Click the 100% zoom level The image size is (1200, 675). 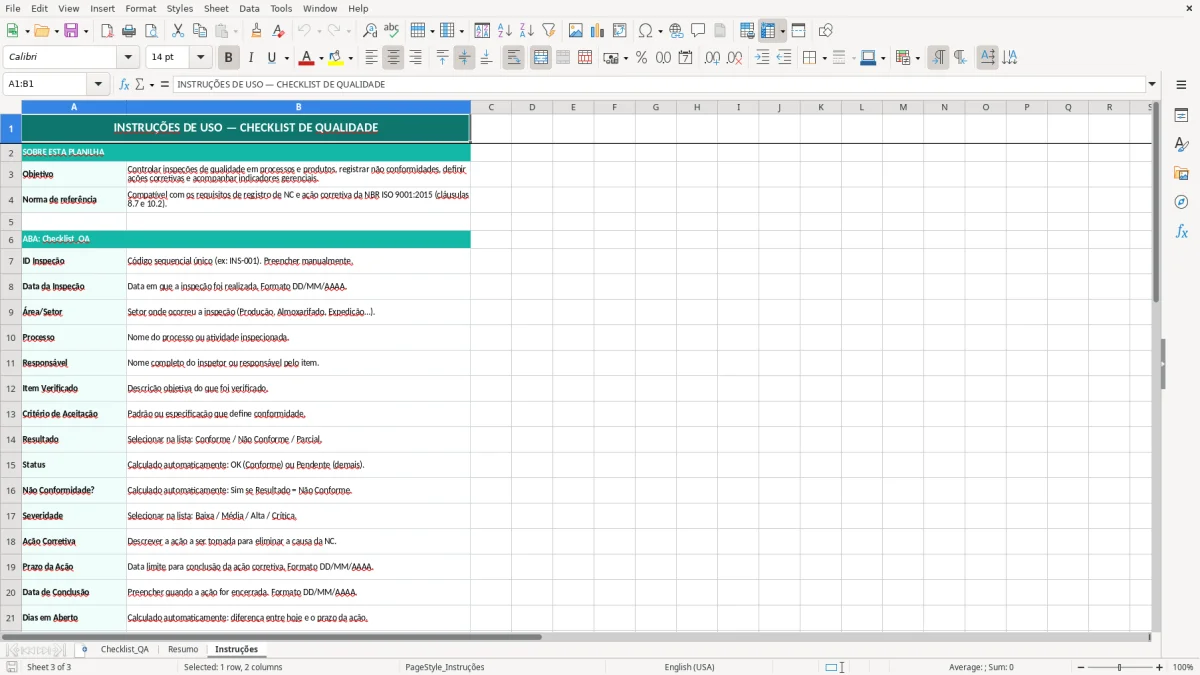(1183, 667)
